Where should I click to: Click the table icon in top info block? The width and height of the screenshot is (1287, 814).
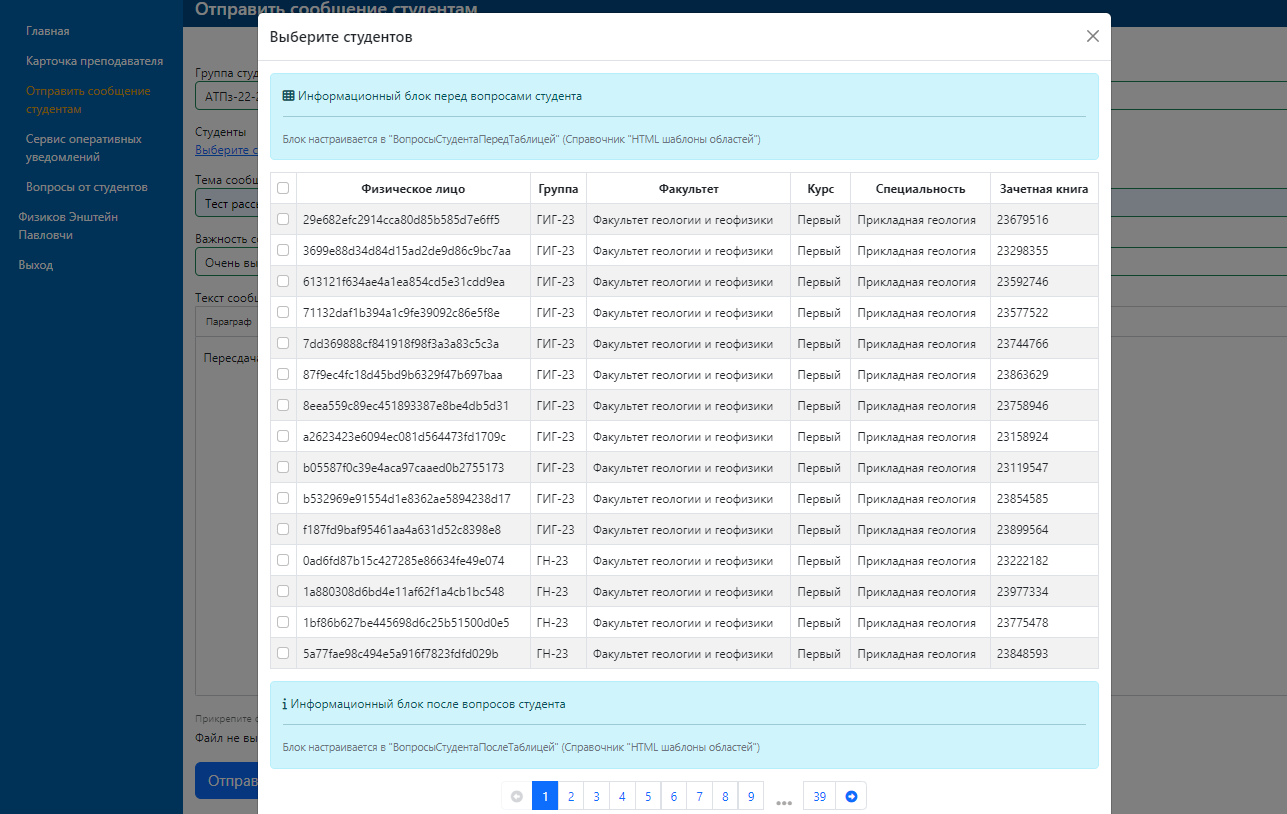coord(288,97)
